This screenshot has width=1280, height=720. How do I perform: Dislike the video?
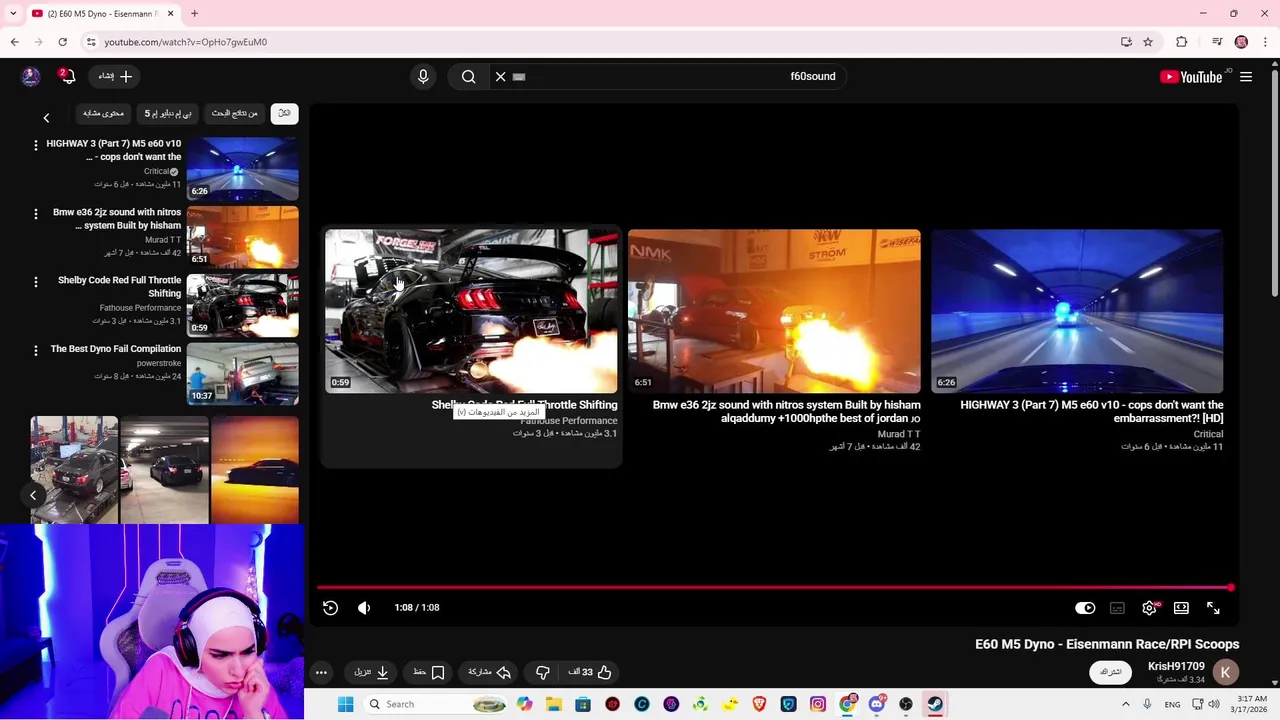(543, 673)
